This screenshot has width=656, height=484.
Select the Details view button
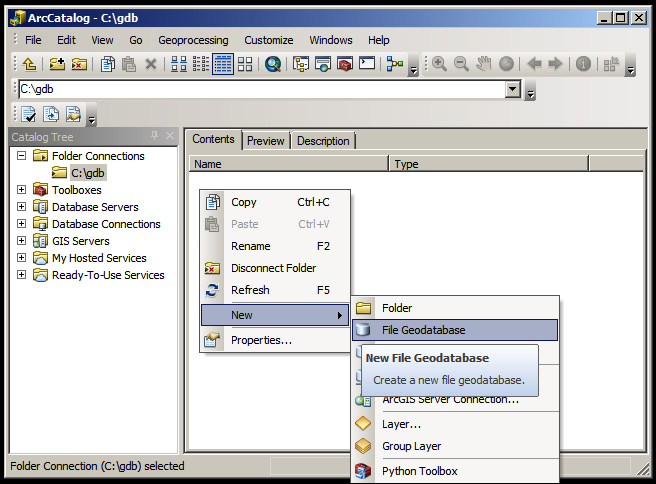223,64
